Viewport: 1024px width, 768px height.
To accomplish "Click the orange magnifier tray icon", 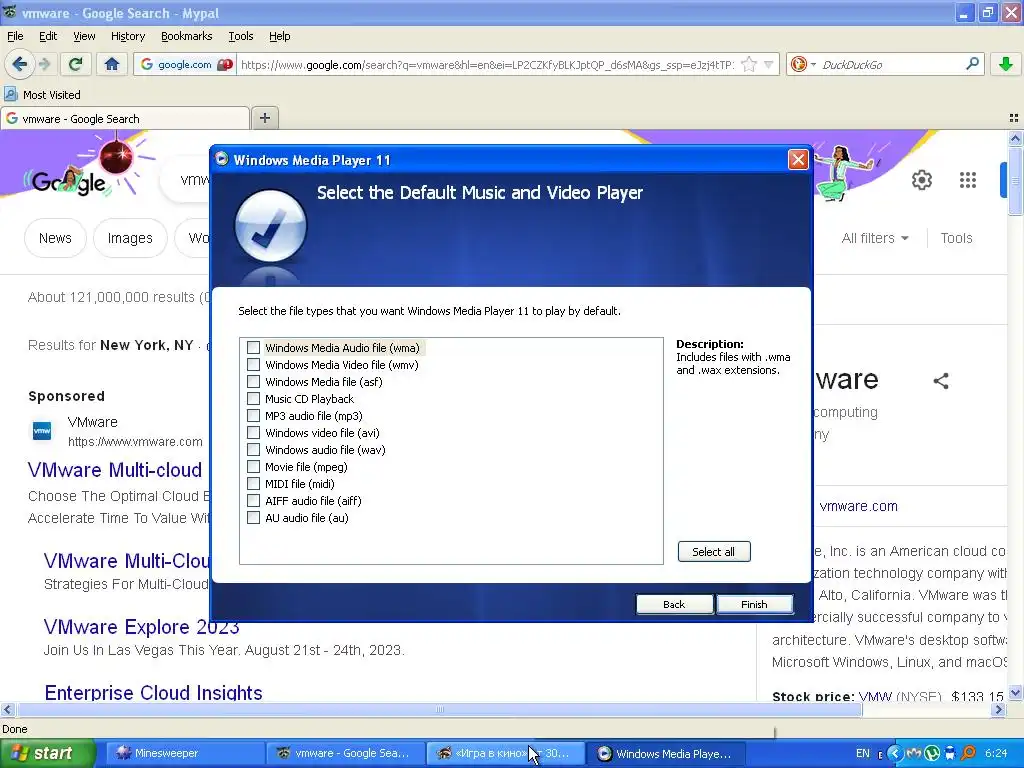I will [968, 754].
